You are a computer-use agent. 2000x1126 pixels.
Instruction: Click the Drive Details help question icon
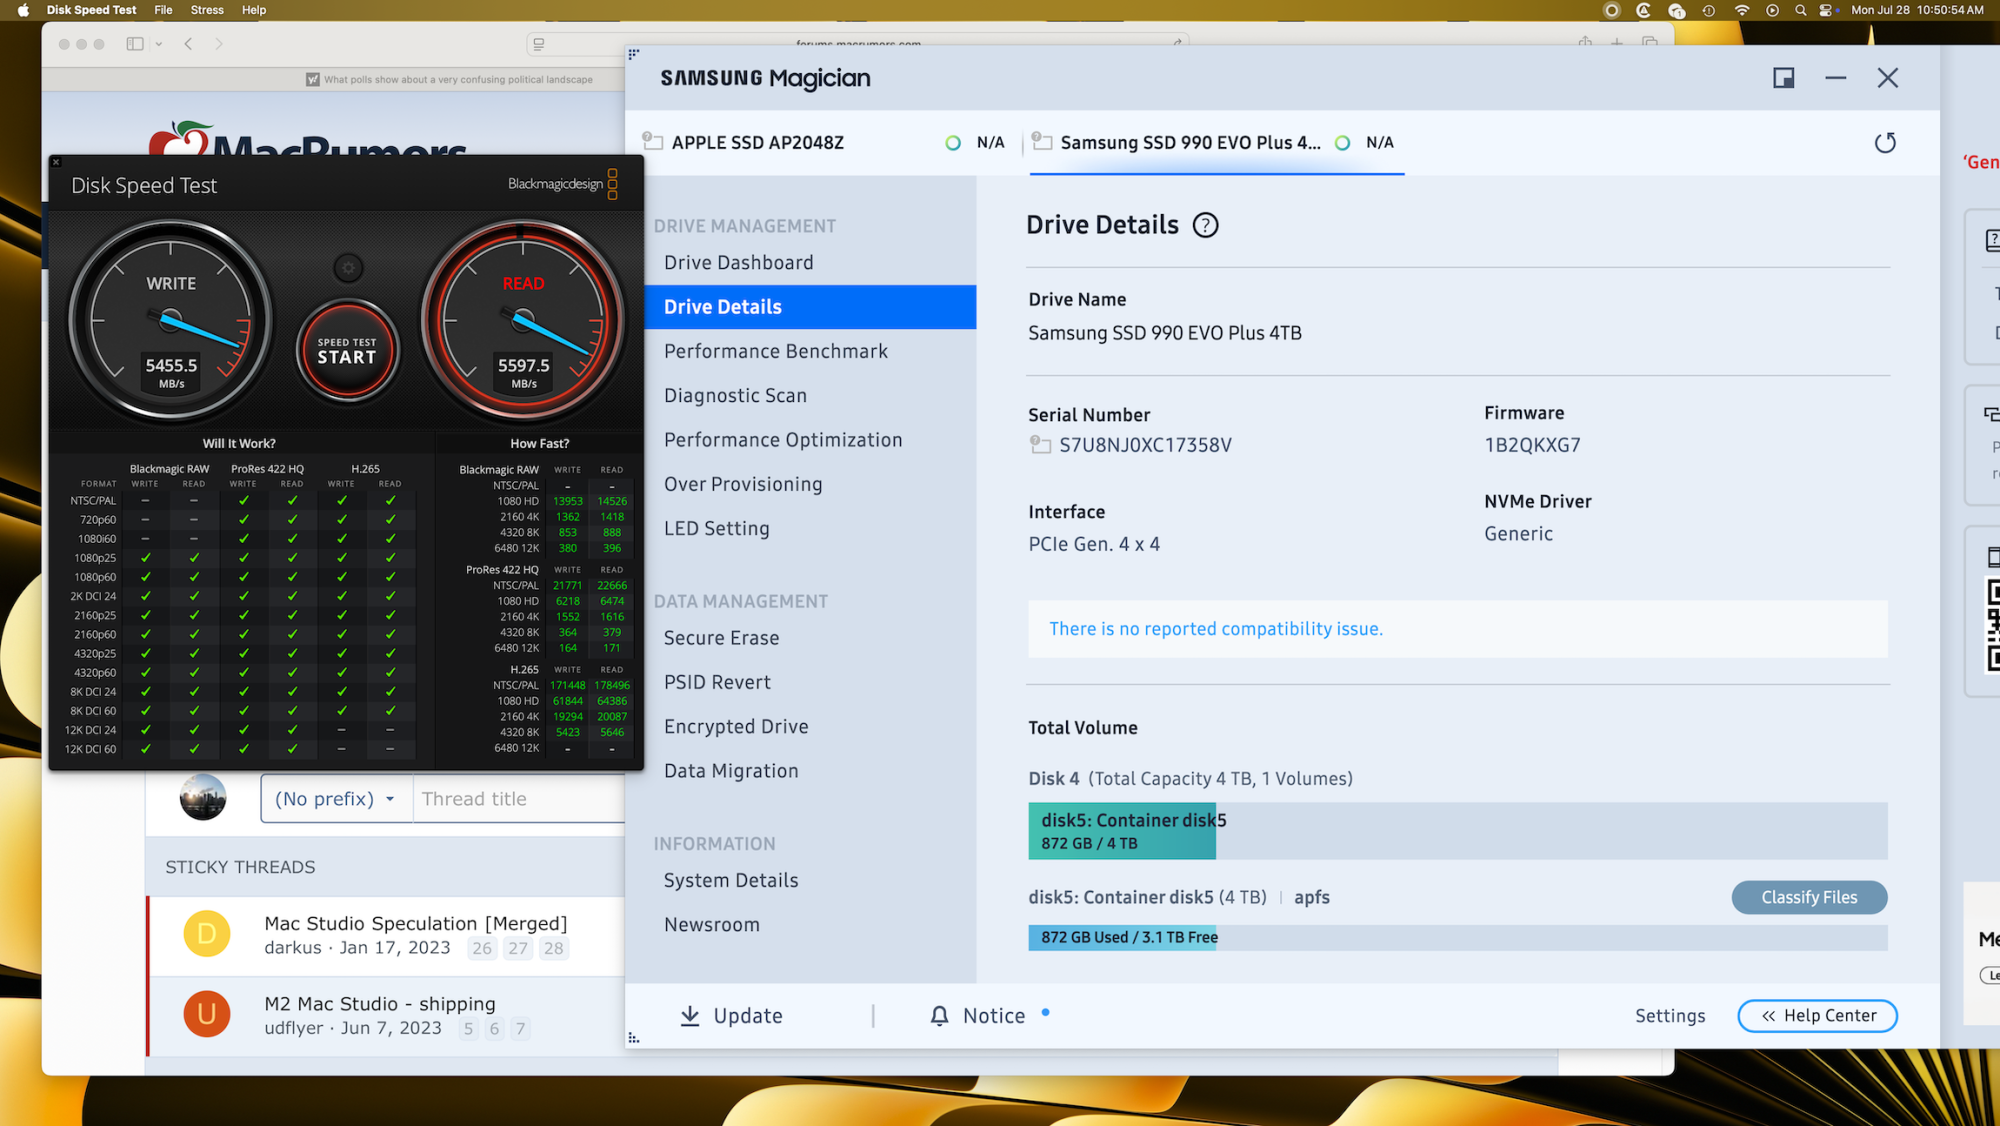[x=1206, y=225]
